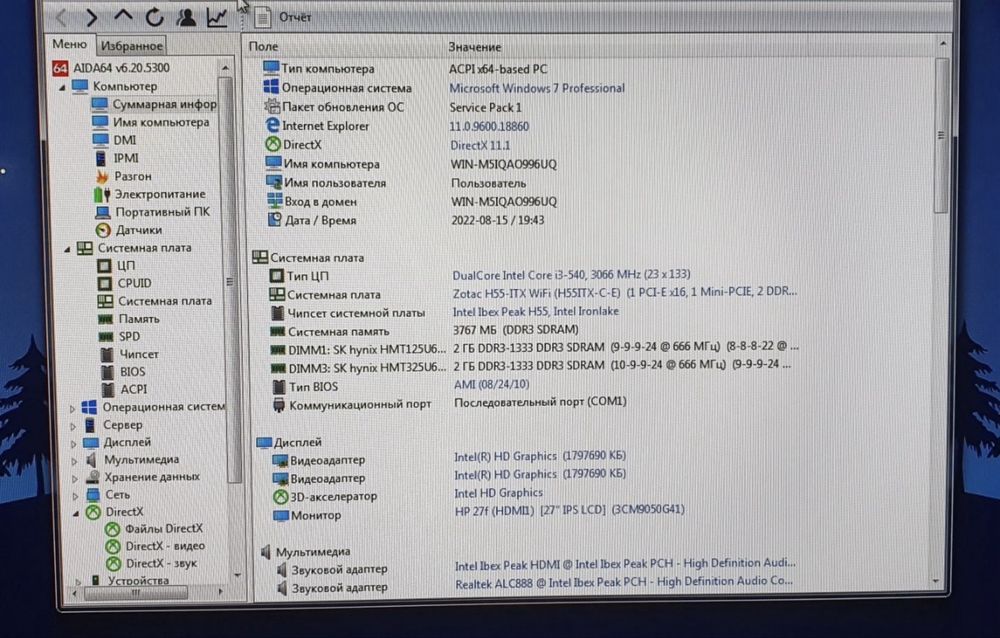
Task: Select the DIMM1: SK hynix row
Action: (534, 349)
